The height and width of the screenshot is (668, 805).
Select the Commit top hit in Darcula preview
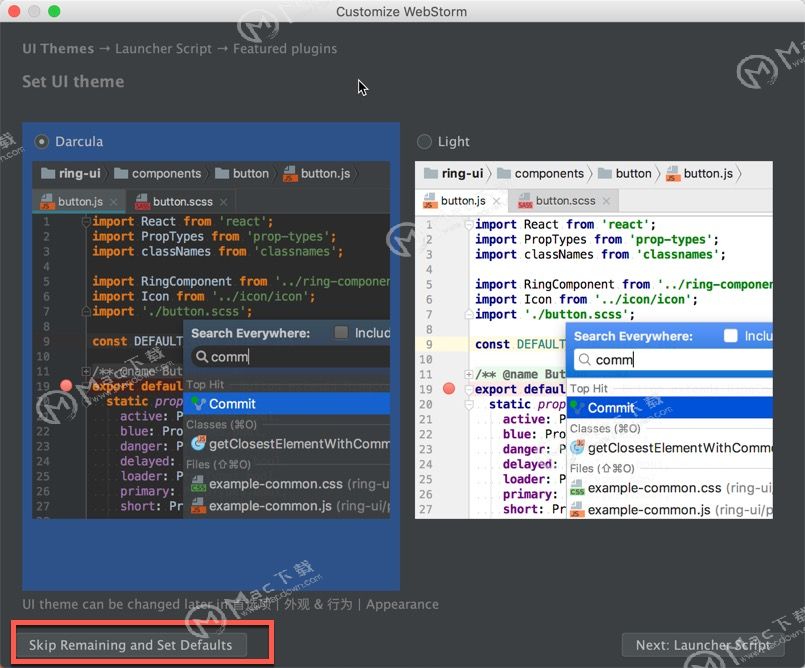(x=287, y=404)
